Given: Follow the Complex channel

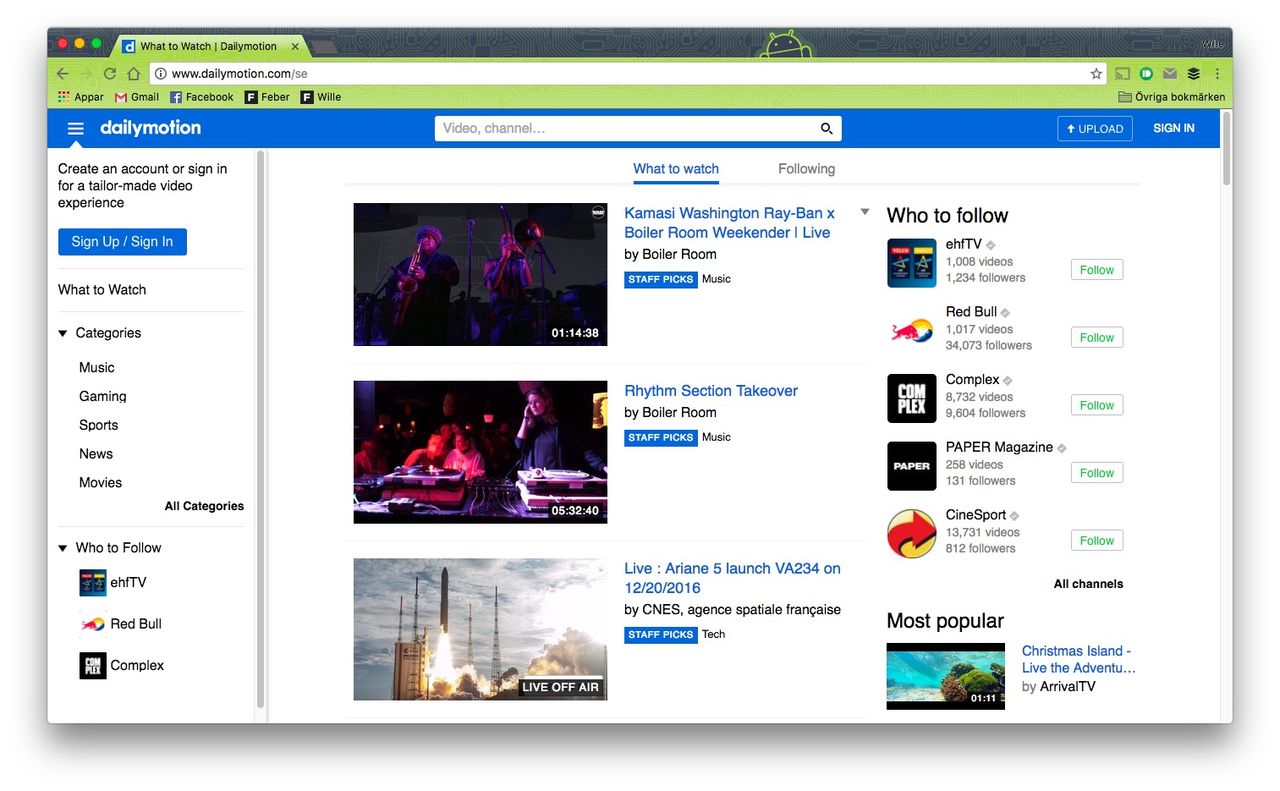Looking at the screenshot, I should pyautogui.click(x=1097, y=405).
